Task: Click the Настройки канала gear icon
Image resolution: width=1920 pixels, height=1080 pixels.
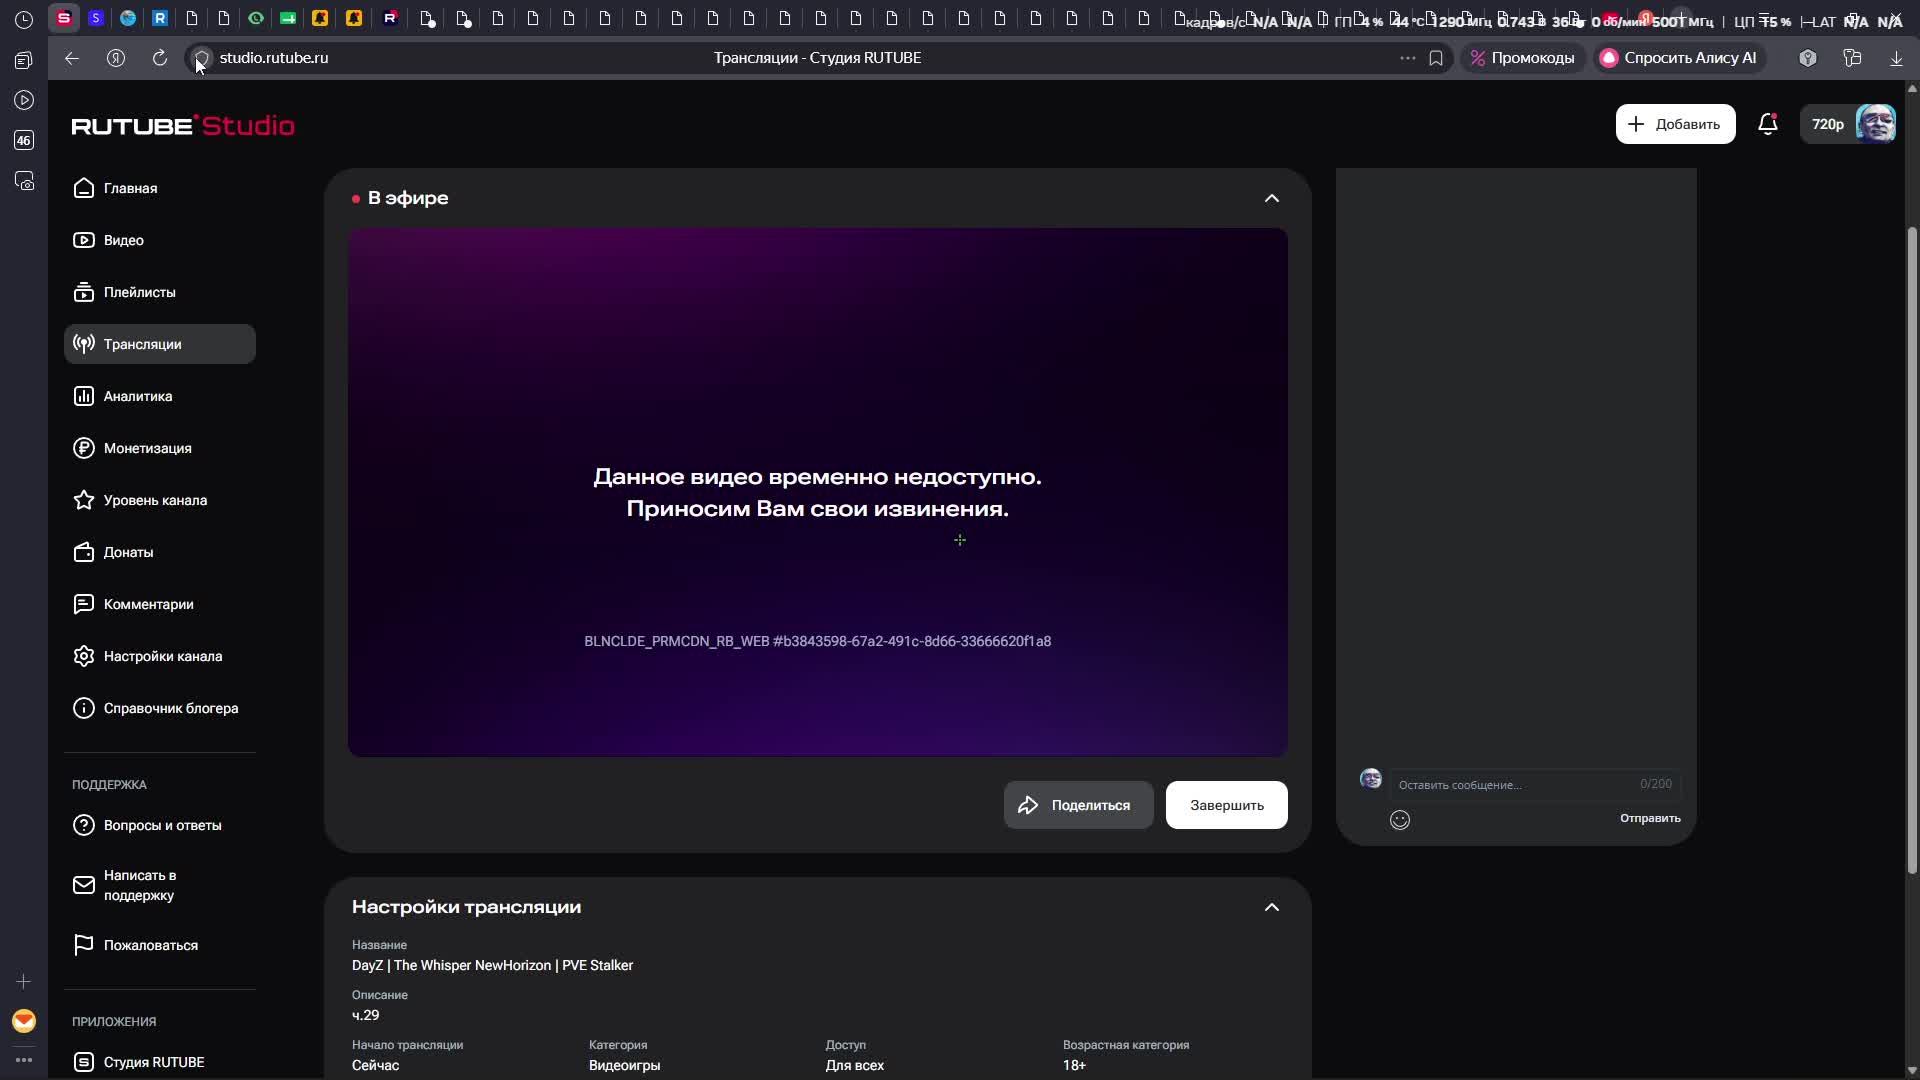Action: 84,656
